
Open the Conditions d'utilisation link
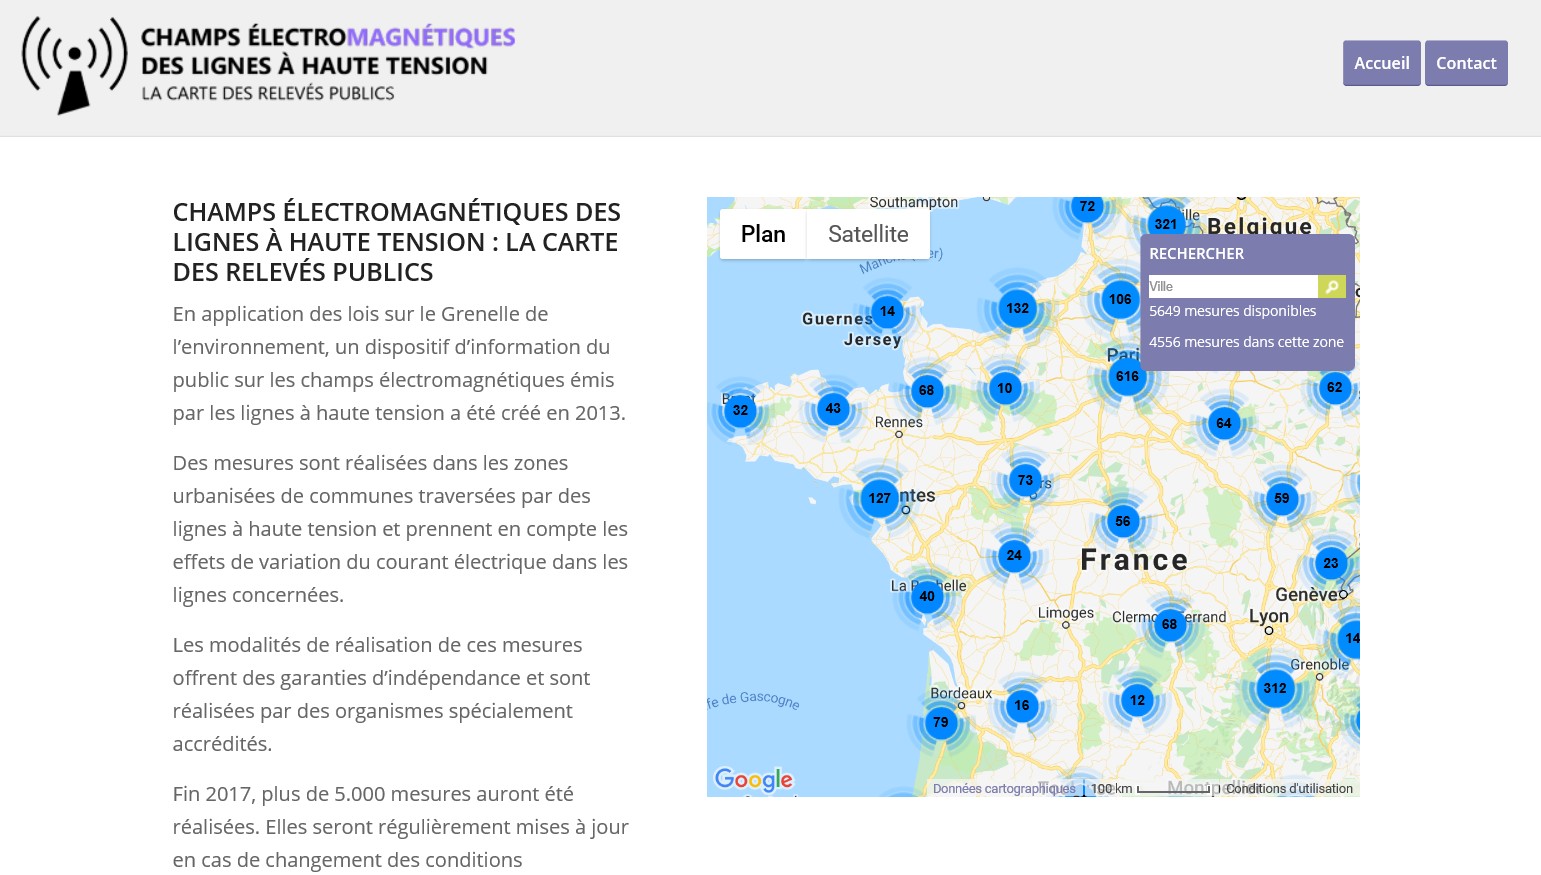pos(1289,788)
